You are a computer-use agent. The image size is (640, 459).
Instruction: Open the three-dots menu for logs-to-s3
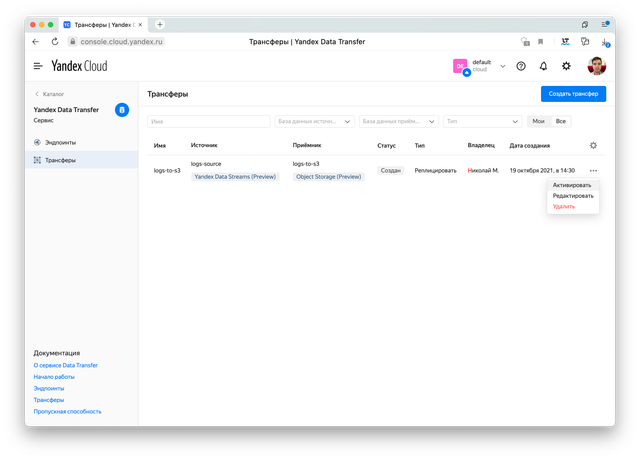593,171
